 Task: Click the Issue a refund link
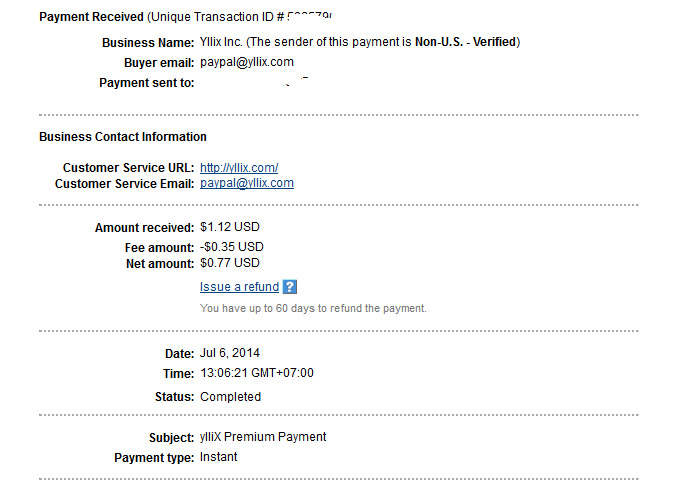[239, 287]
